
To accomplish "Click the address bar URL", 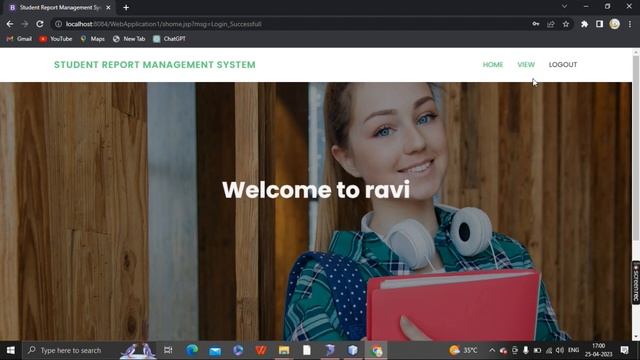I will [x=164, y=24].
